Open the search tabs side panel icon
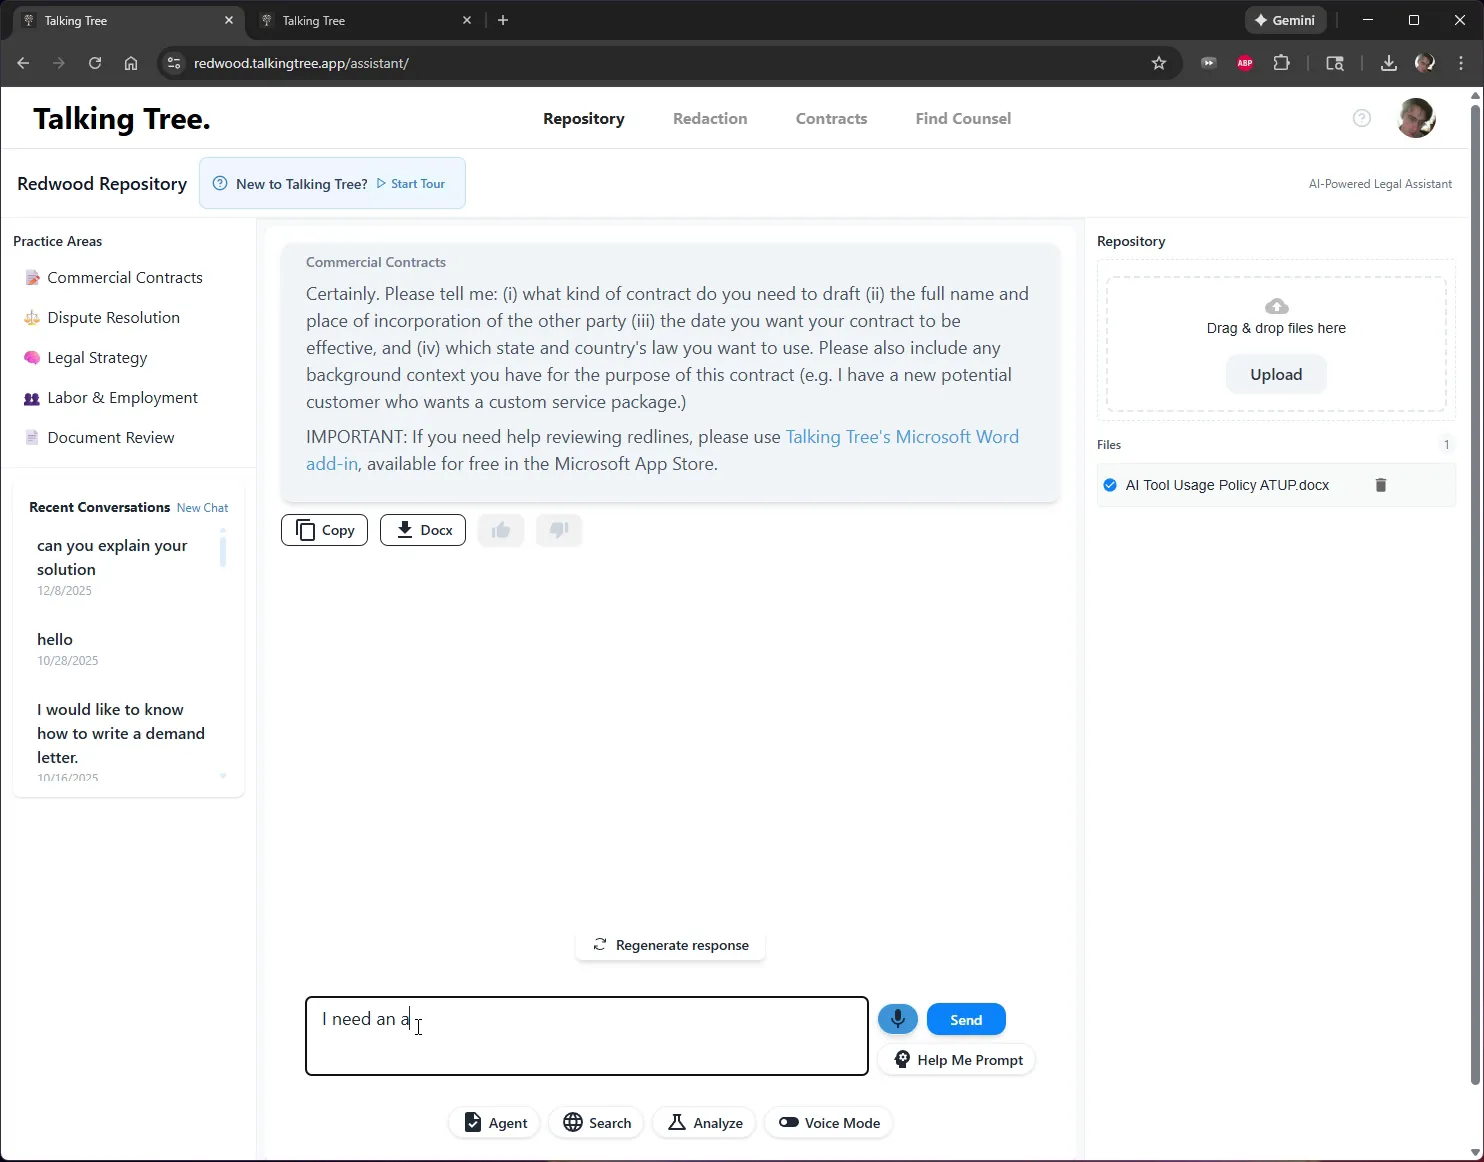This screenshot has width=1484, height=1162. pos(1335,63)
